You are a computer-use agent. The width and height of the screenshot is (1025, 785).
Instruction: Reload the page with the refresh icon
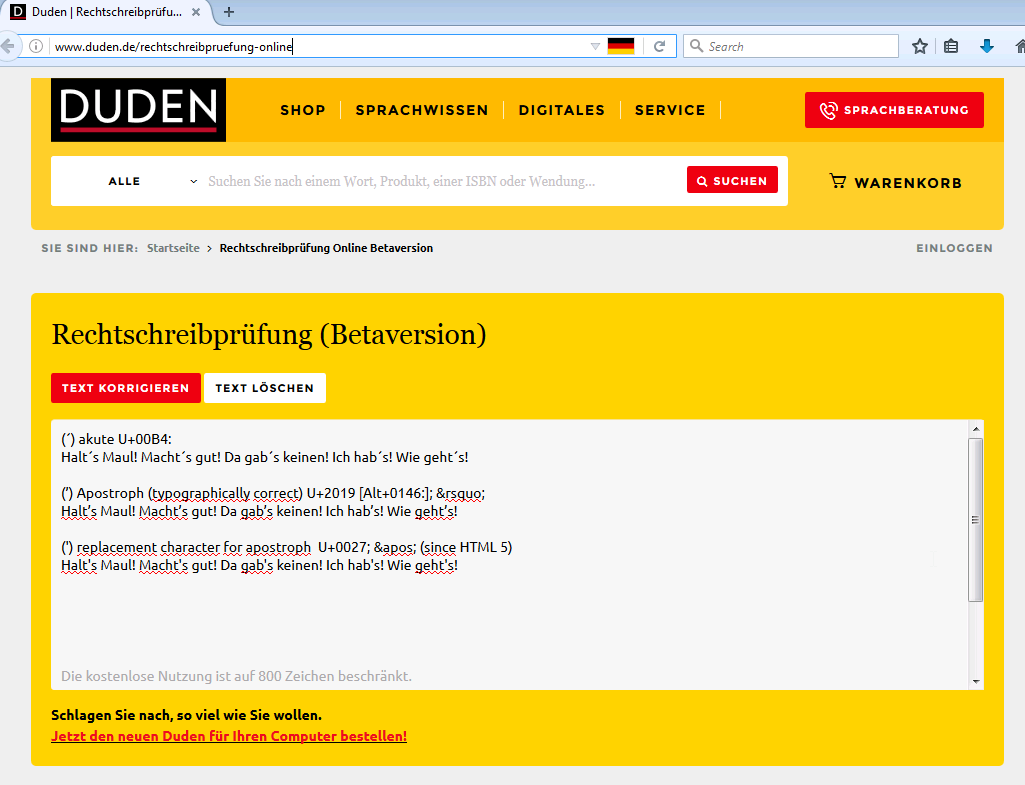point(660,46)
